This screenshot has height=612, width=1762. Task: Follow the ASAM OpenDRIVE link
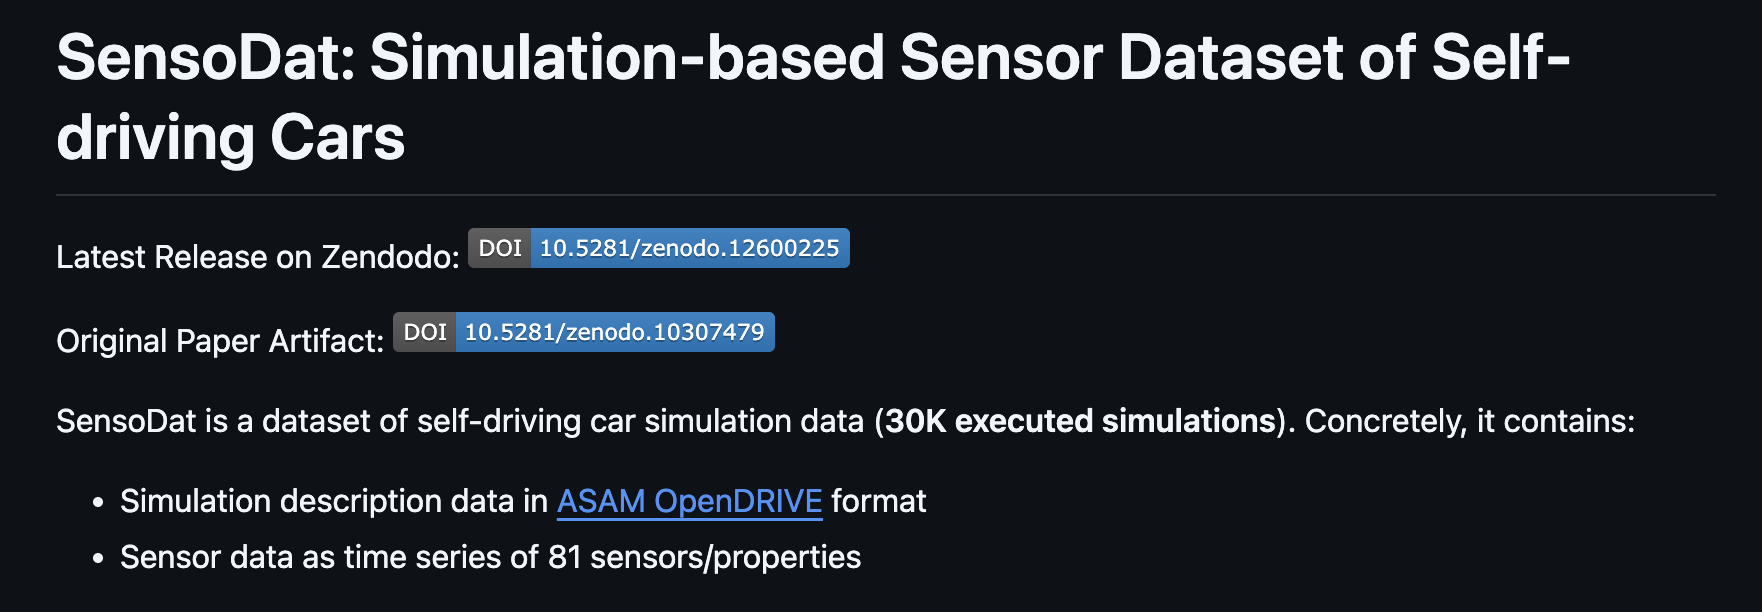click(690, 501)
